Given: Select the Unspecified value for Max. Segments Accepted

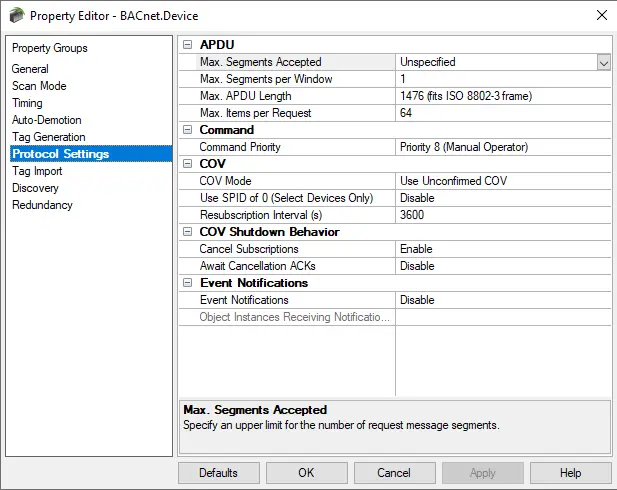Looking at the screenshot, I should pyautogui.click(x=496, y=62).
